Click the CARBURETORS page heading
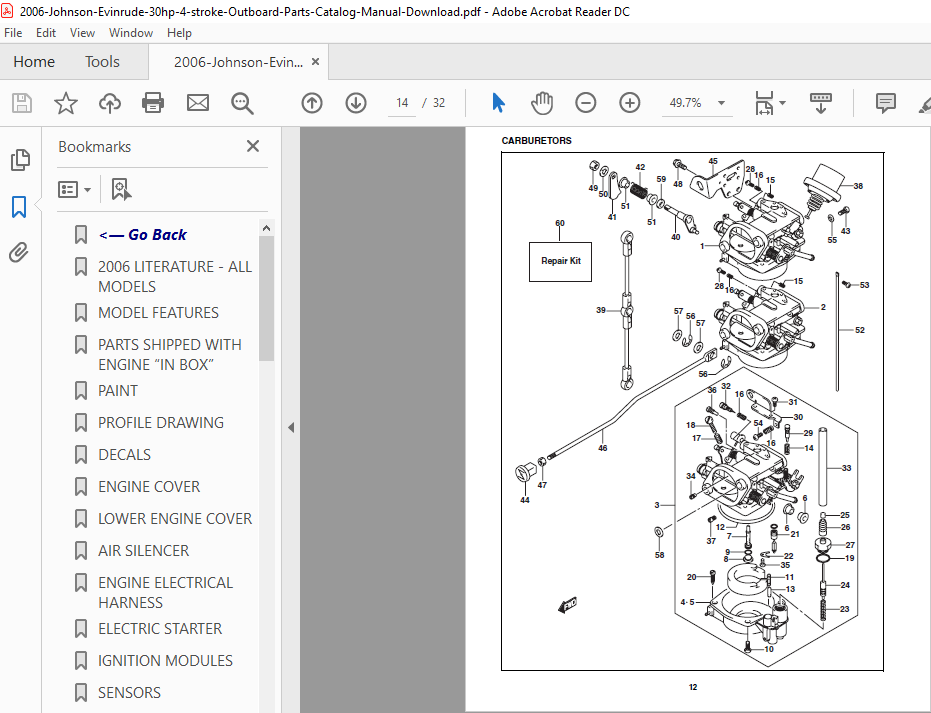The width and height of the screenshot is (931, 713). (536, 141)
